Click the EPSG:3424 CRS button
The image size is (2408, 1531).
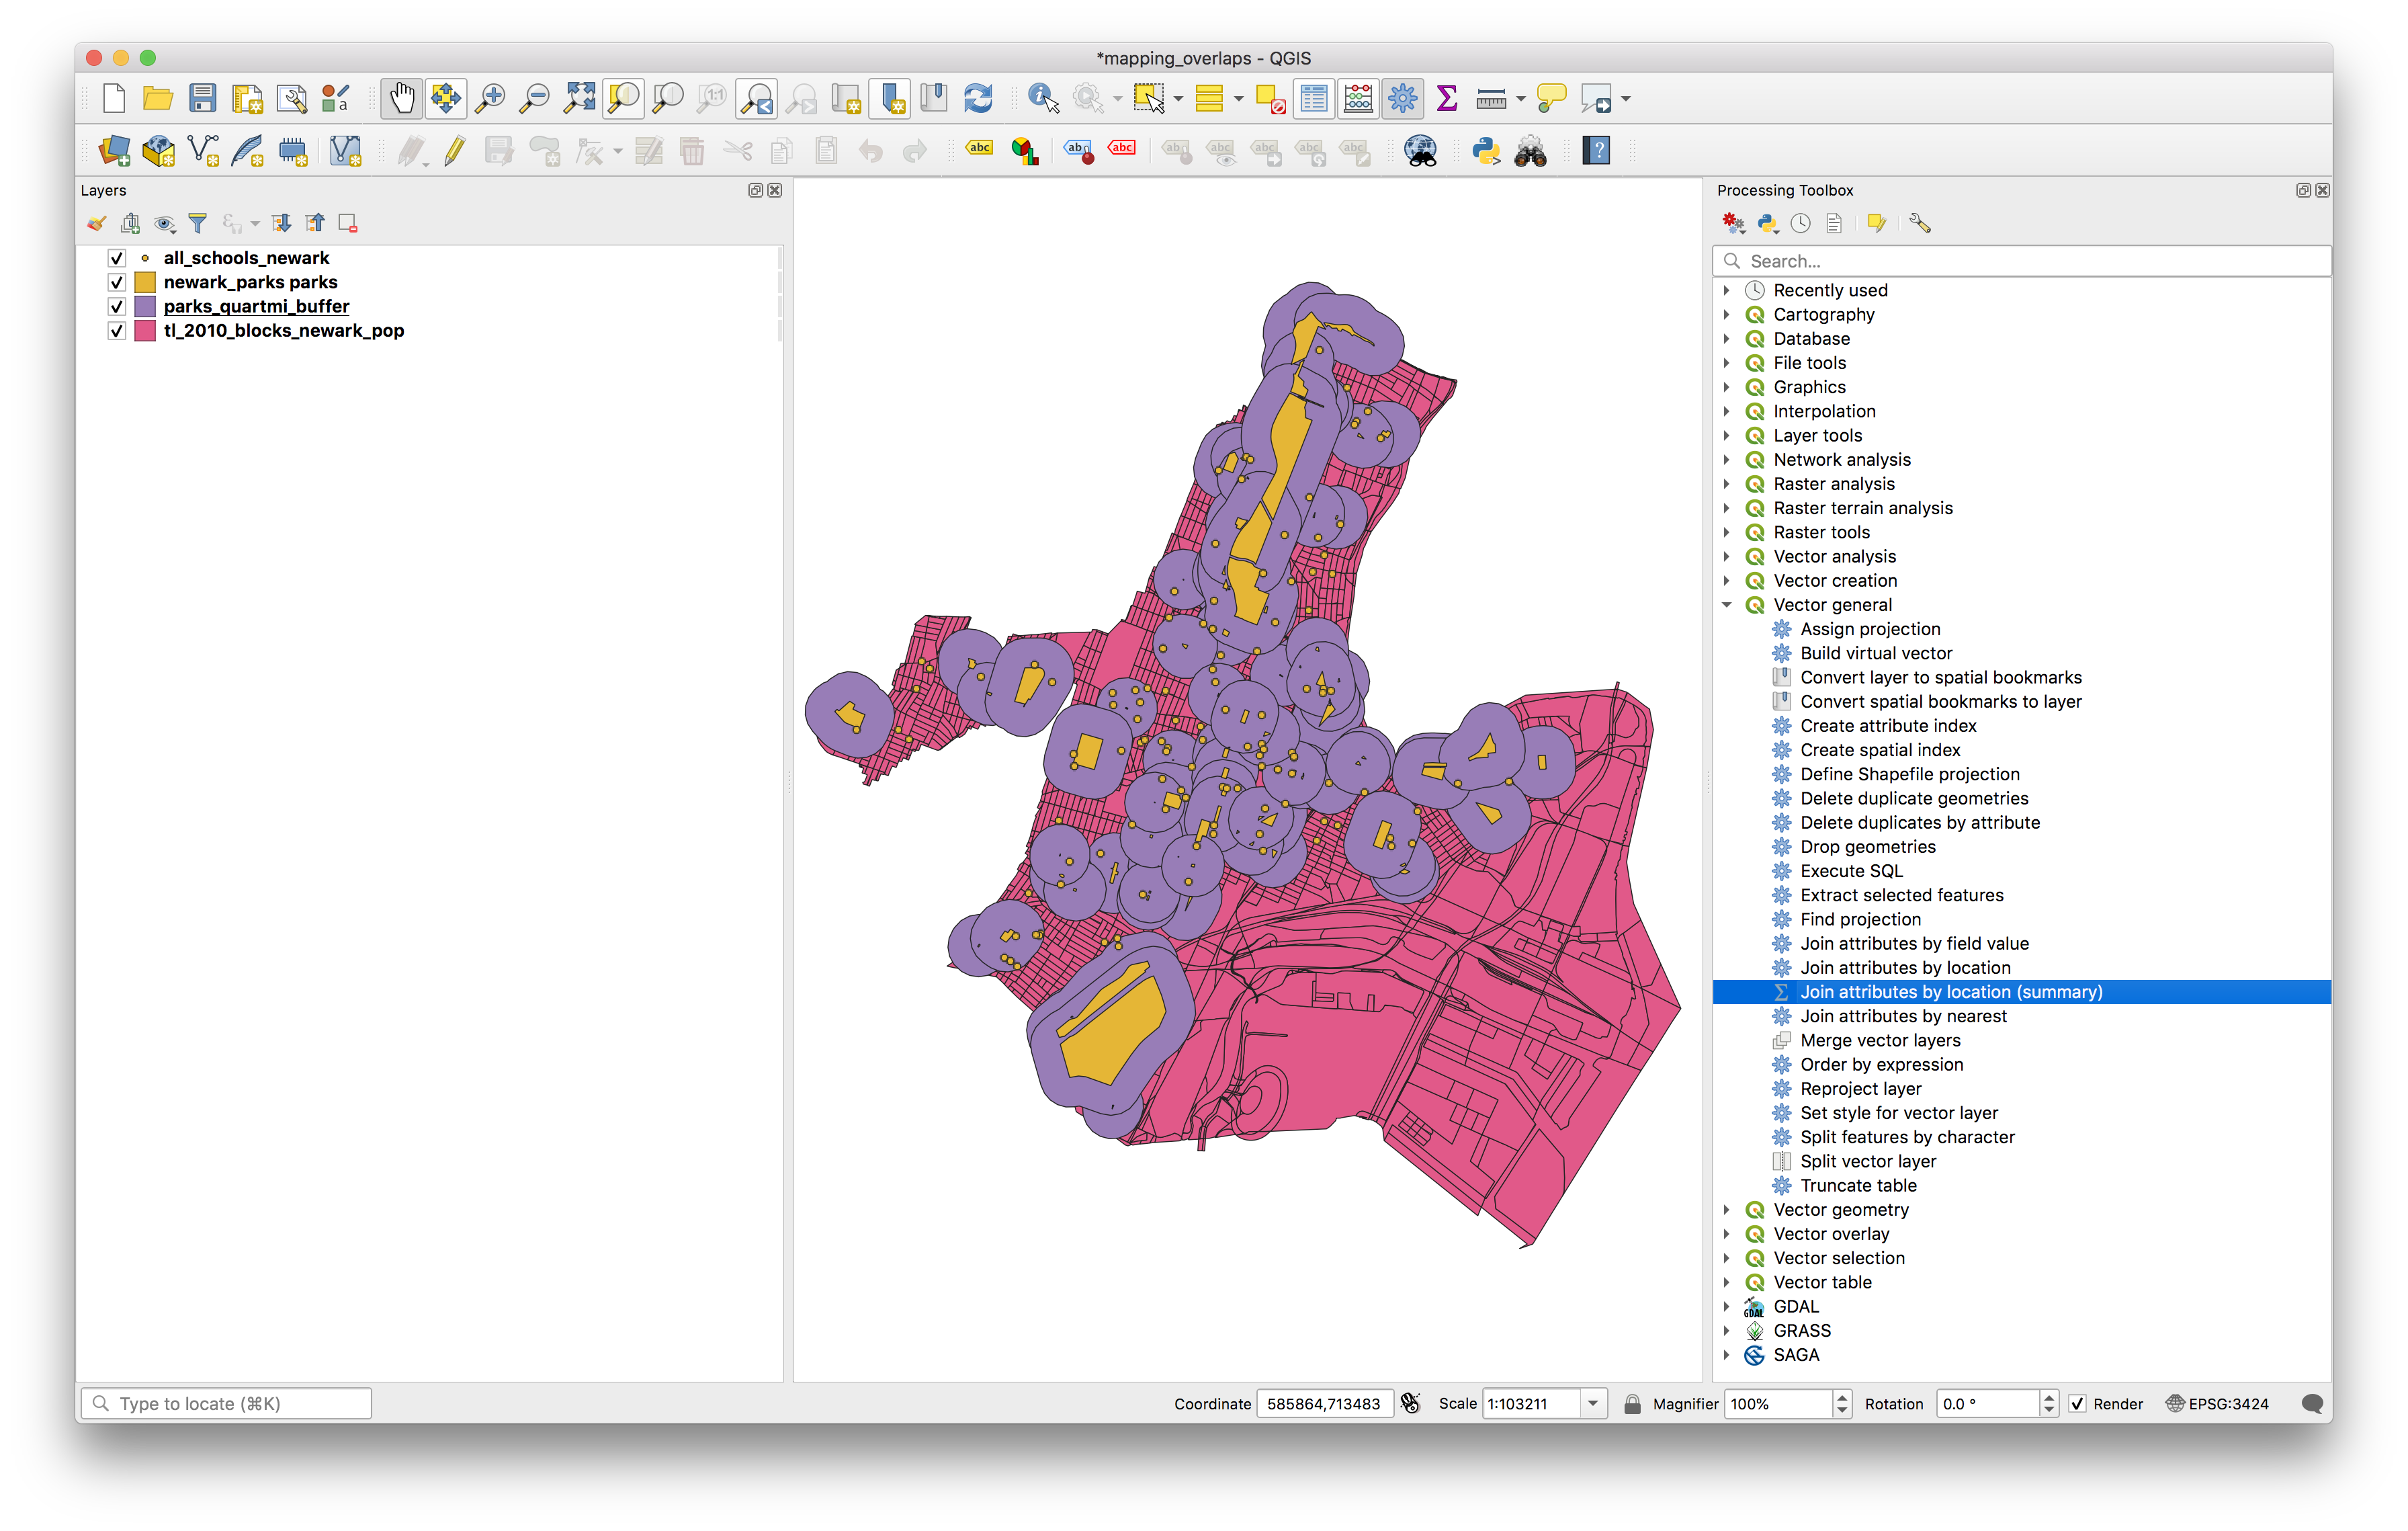point(2217,1404)
